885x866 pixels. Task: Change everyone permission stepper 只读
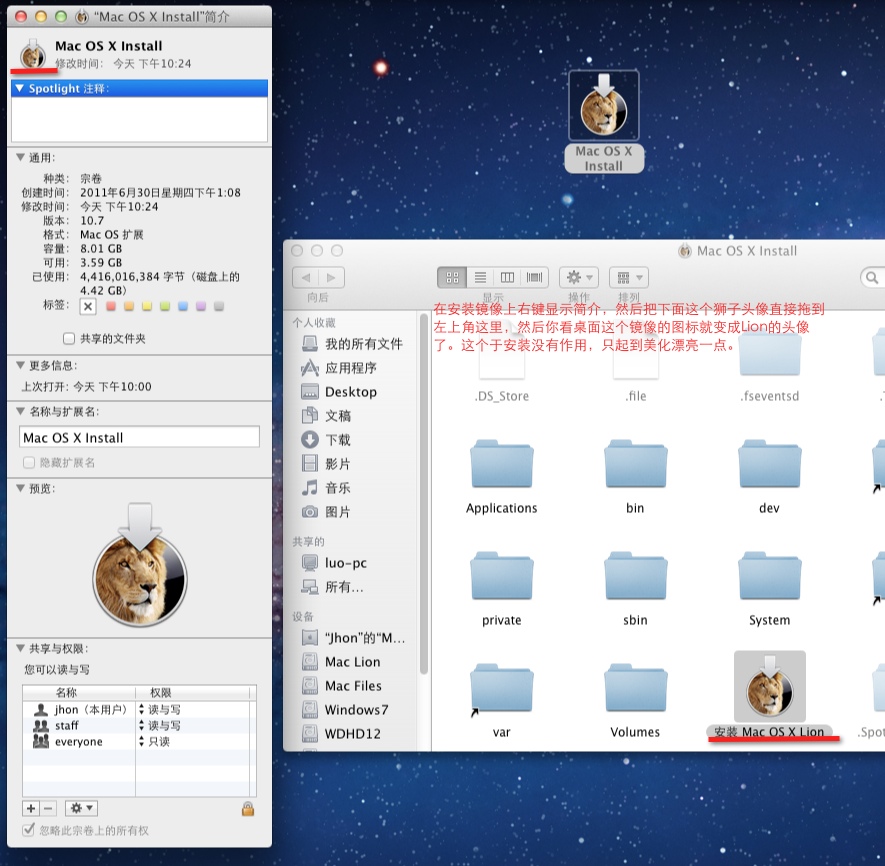[142, 741]
